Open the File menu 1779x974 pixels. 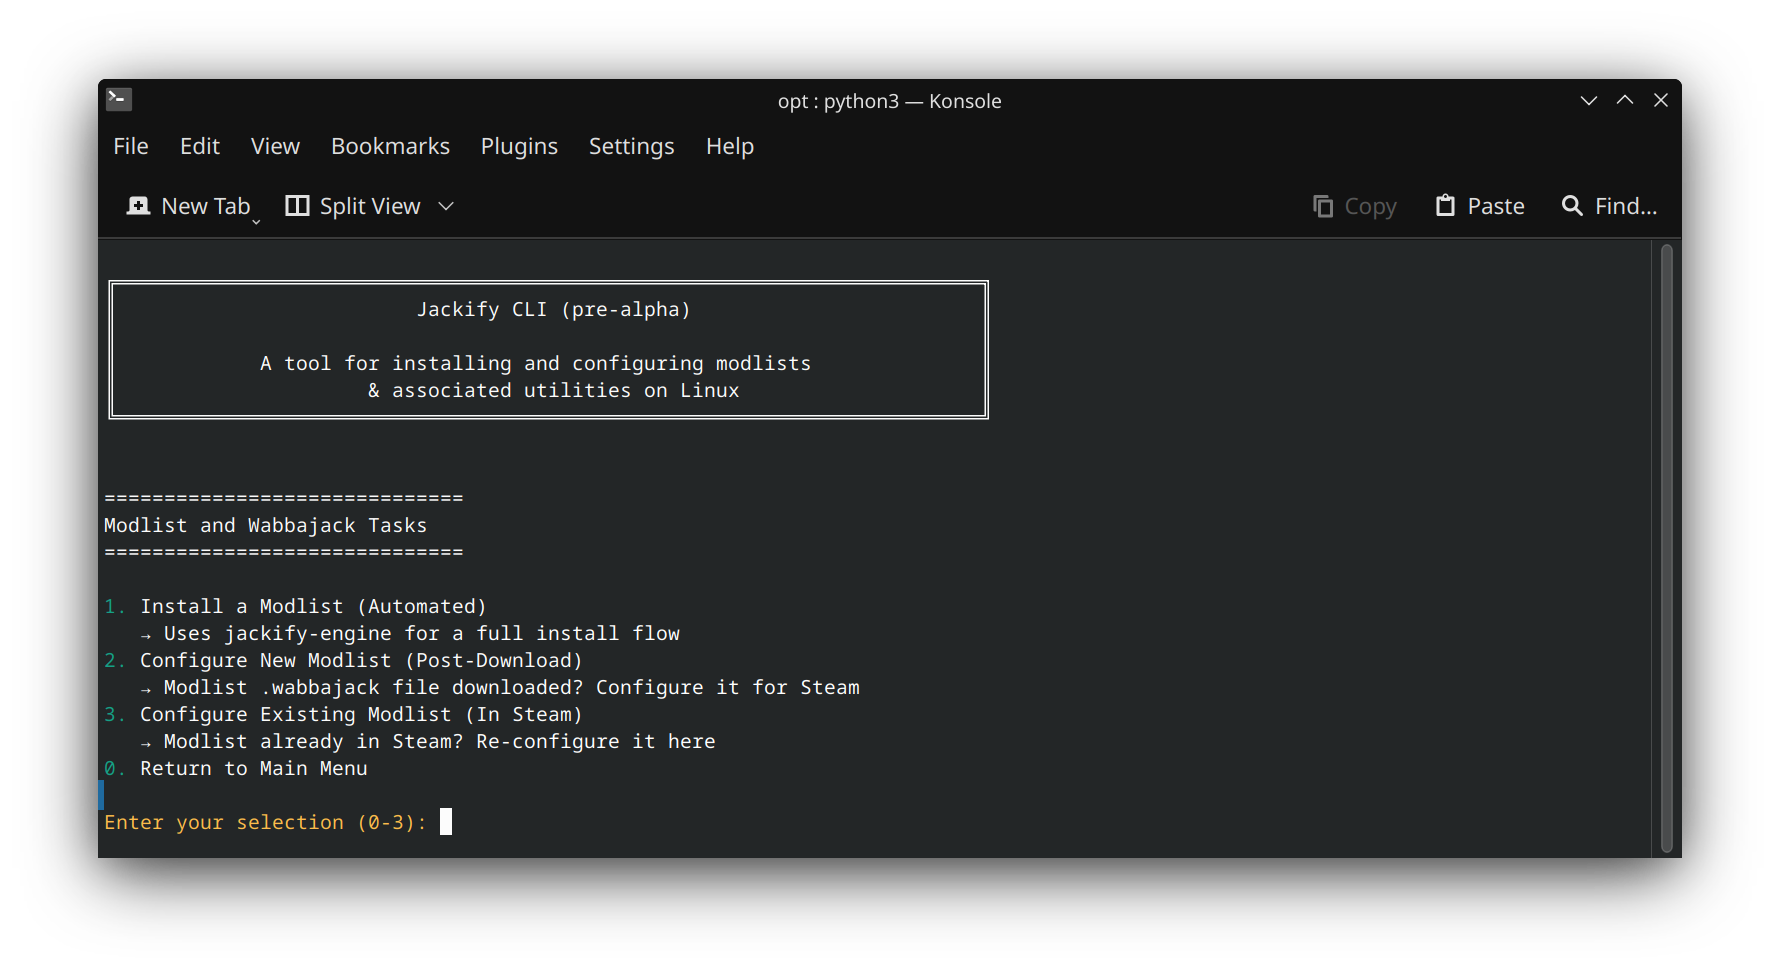[131, 146]
